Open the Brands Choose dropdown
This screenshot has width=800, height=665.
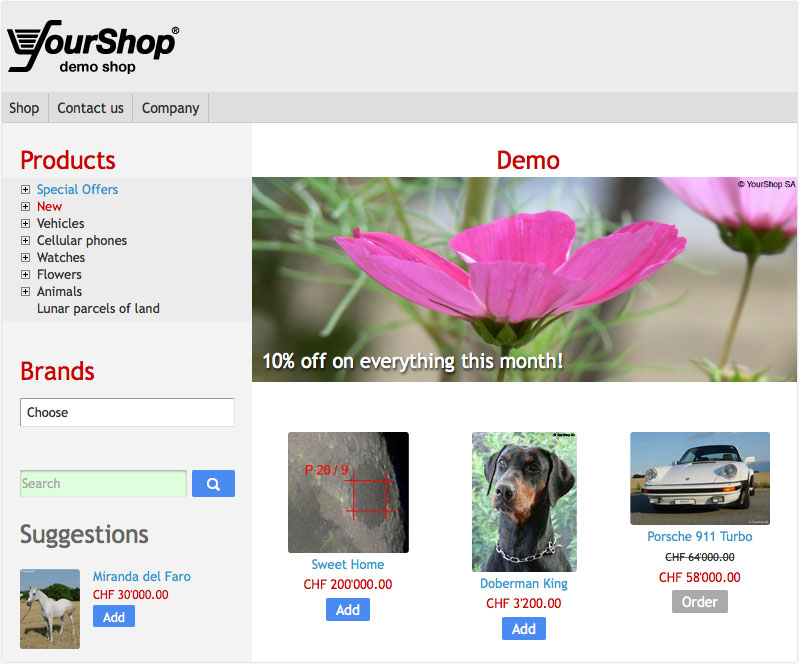coord(128,412)
